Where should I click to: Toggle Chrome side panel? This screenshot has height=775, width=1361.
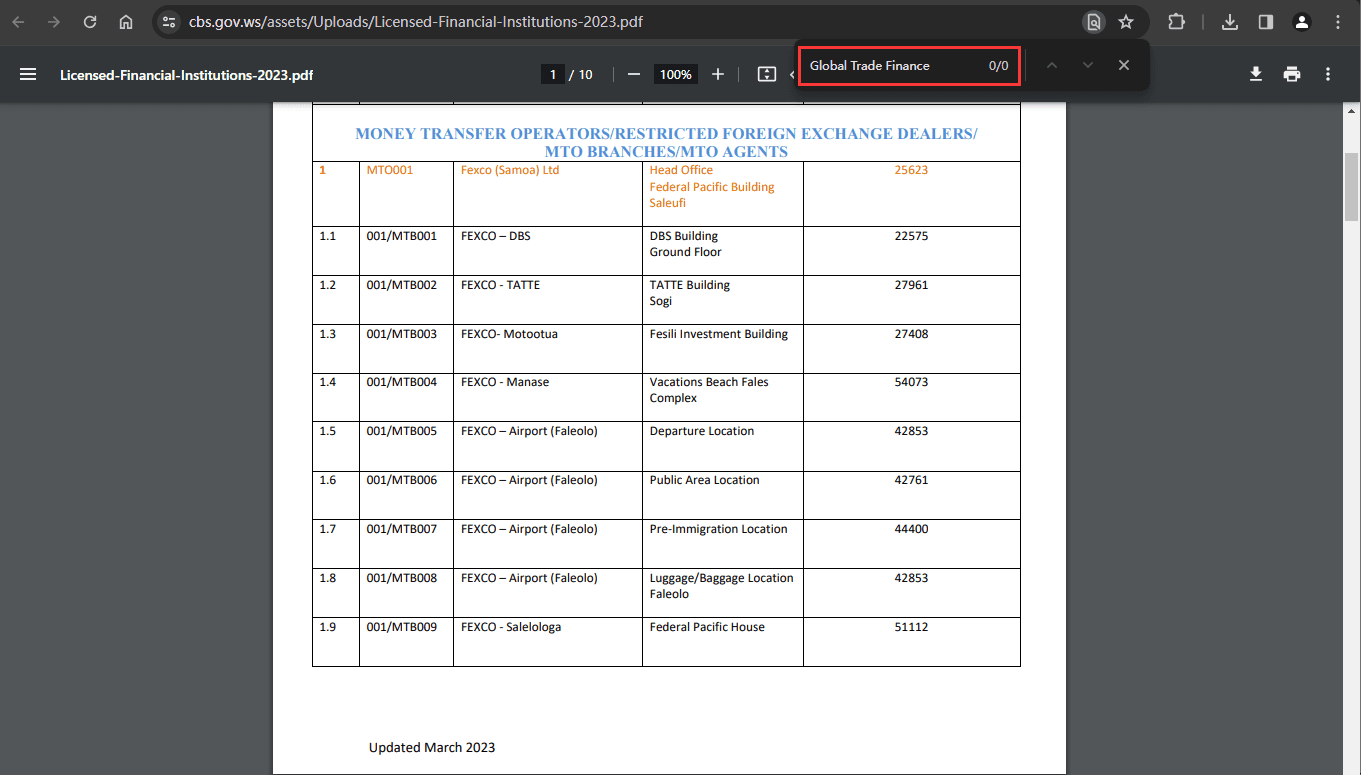coord(1266,22)
